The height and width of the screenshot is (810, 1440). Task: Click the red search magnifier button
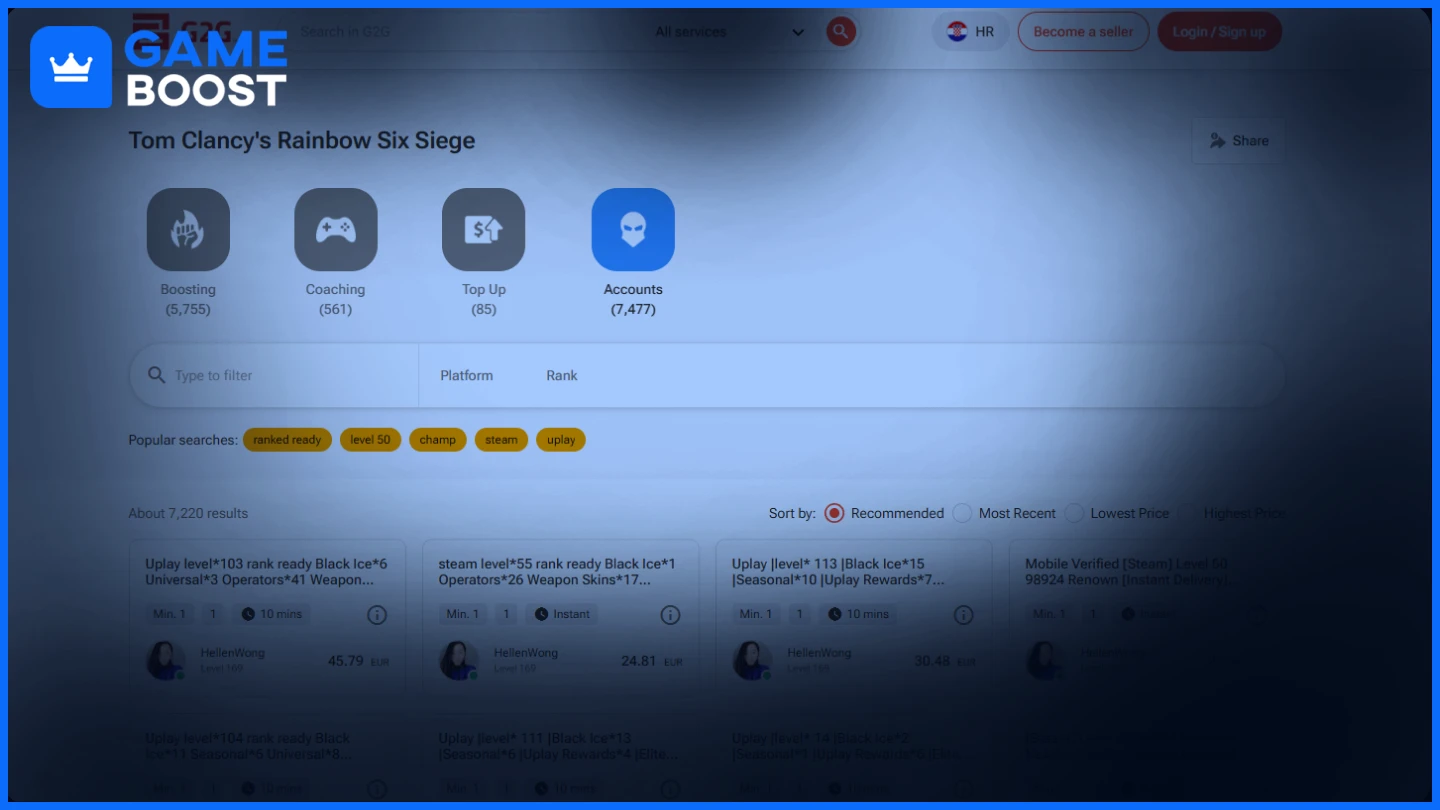(x=841, y=32)
